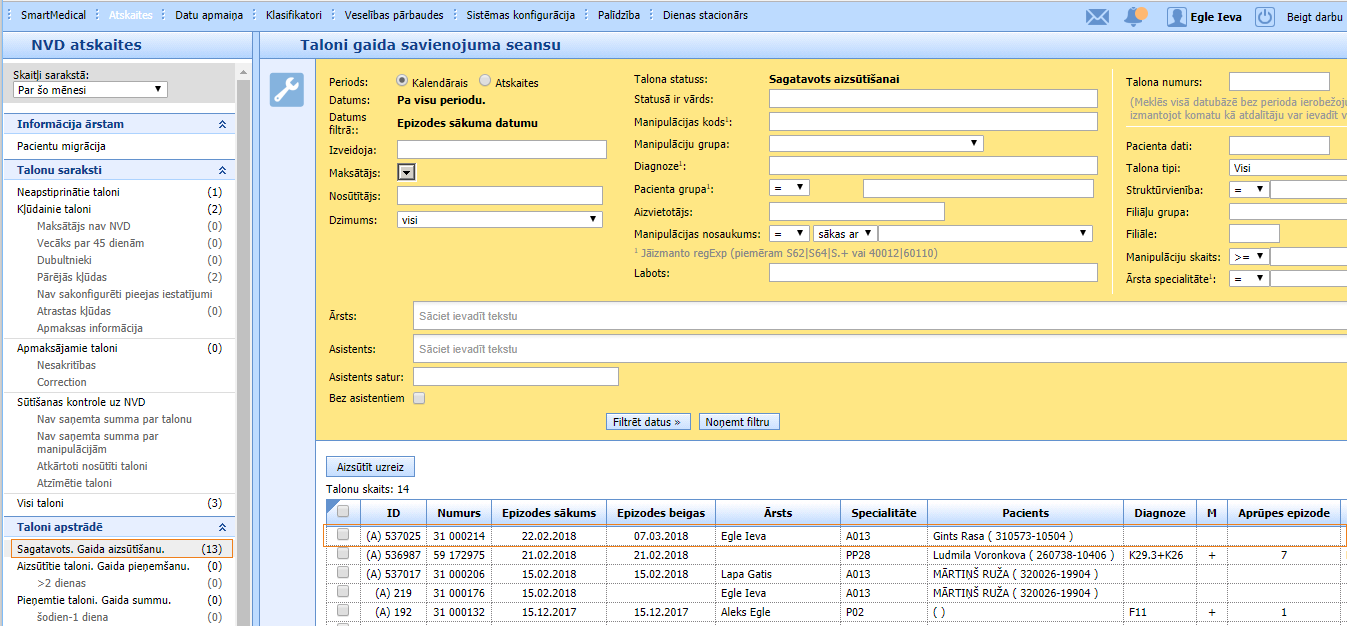The height and width of the screenshot is (626, 1347).
Task: Collapse the Taloni apstrādē section chevron
Action: tap(222, 527)
